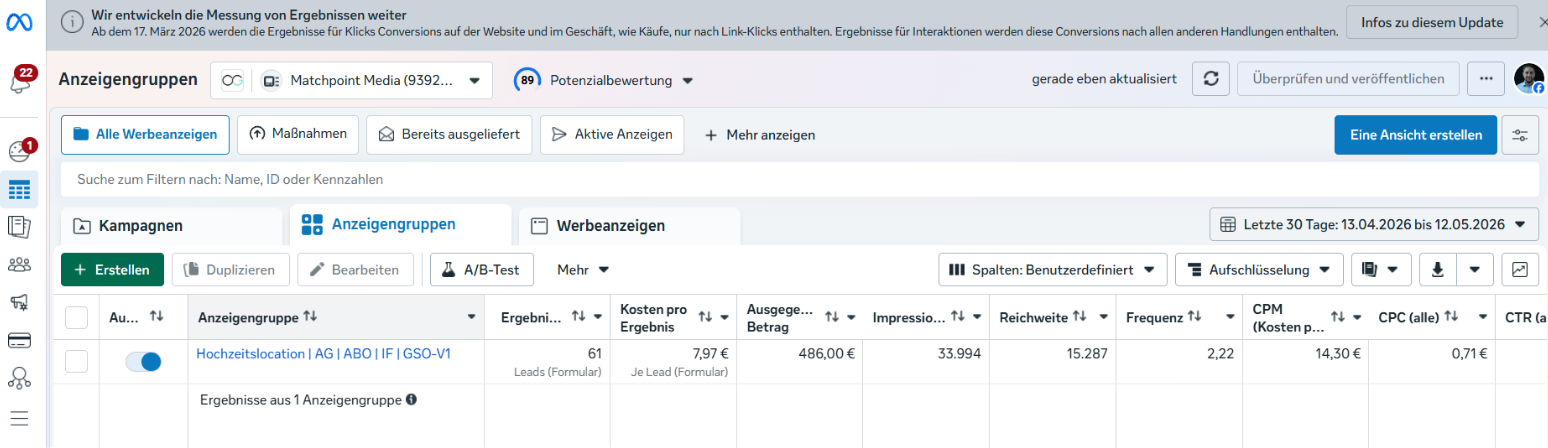Open the view filter sliders icon
This screenshot has width=1548, height=448.
pos(1520,135)
